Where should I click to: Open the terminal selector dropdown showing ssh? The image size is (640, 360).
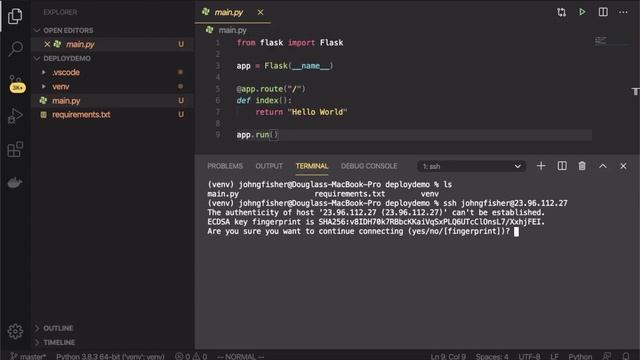(471, 166)
